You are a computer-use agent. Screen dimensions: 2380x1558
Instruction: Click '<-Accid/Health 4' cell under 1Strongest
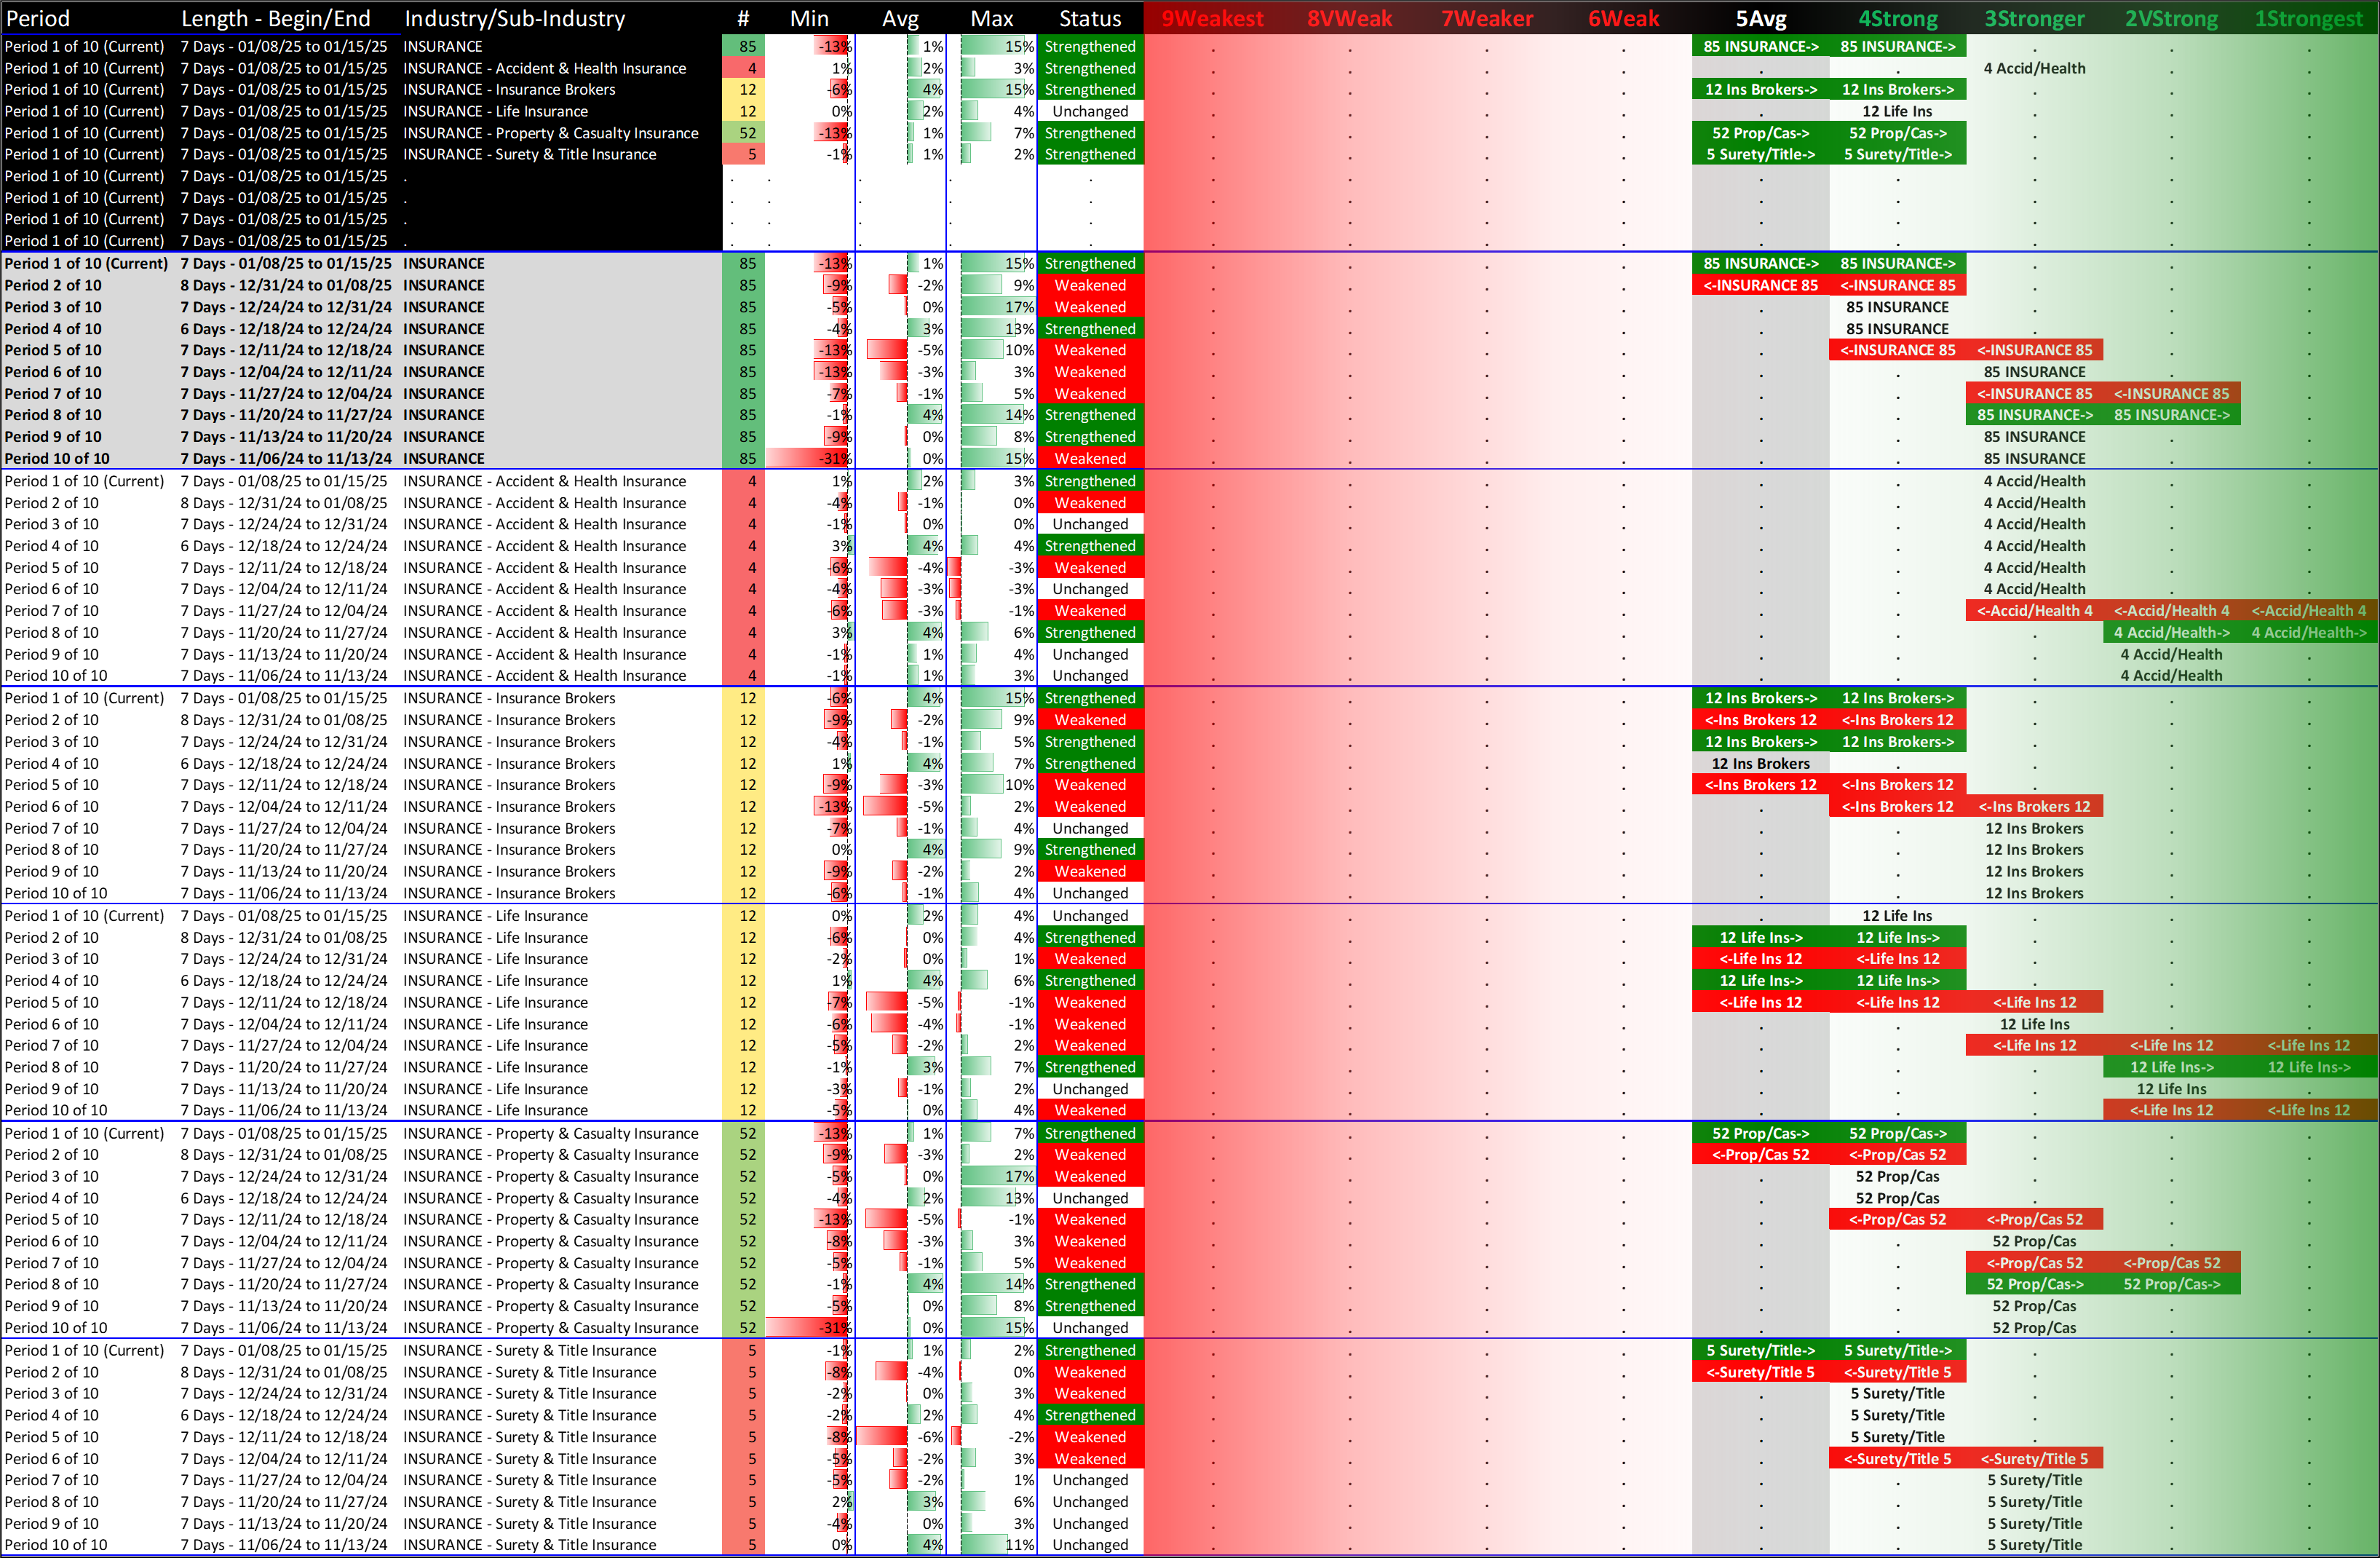click(x=2308, y=611)
